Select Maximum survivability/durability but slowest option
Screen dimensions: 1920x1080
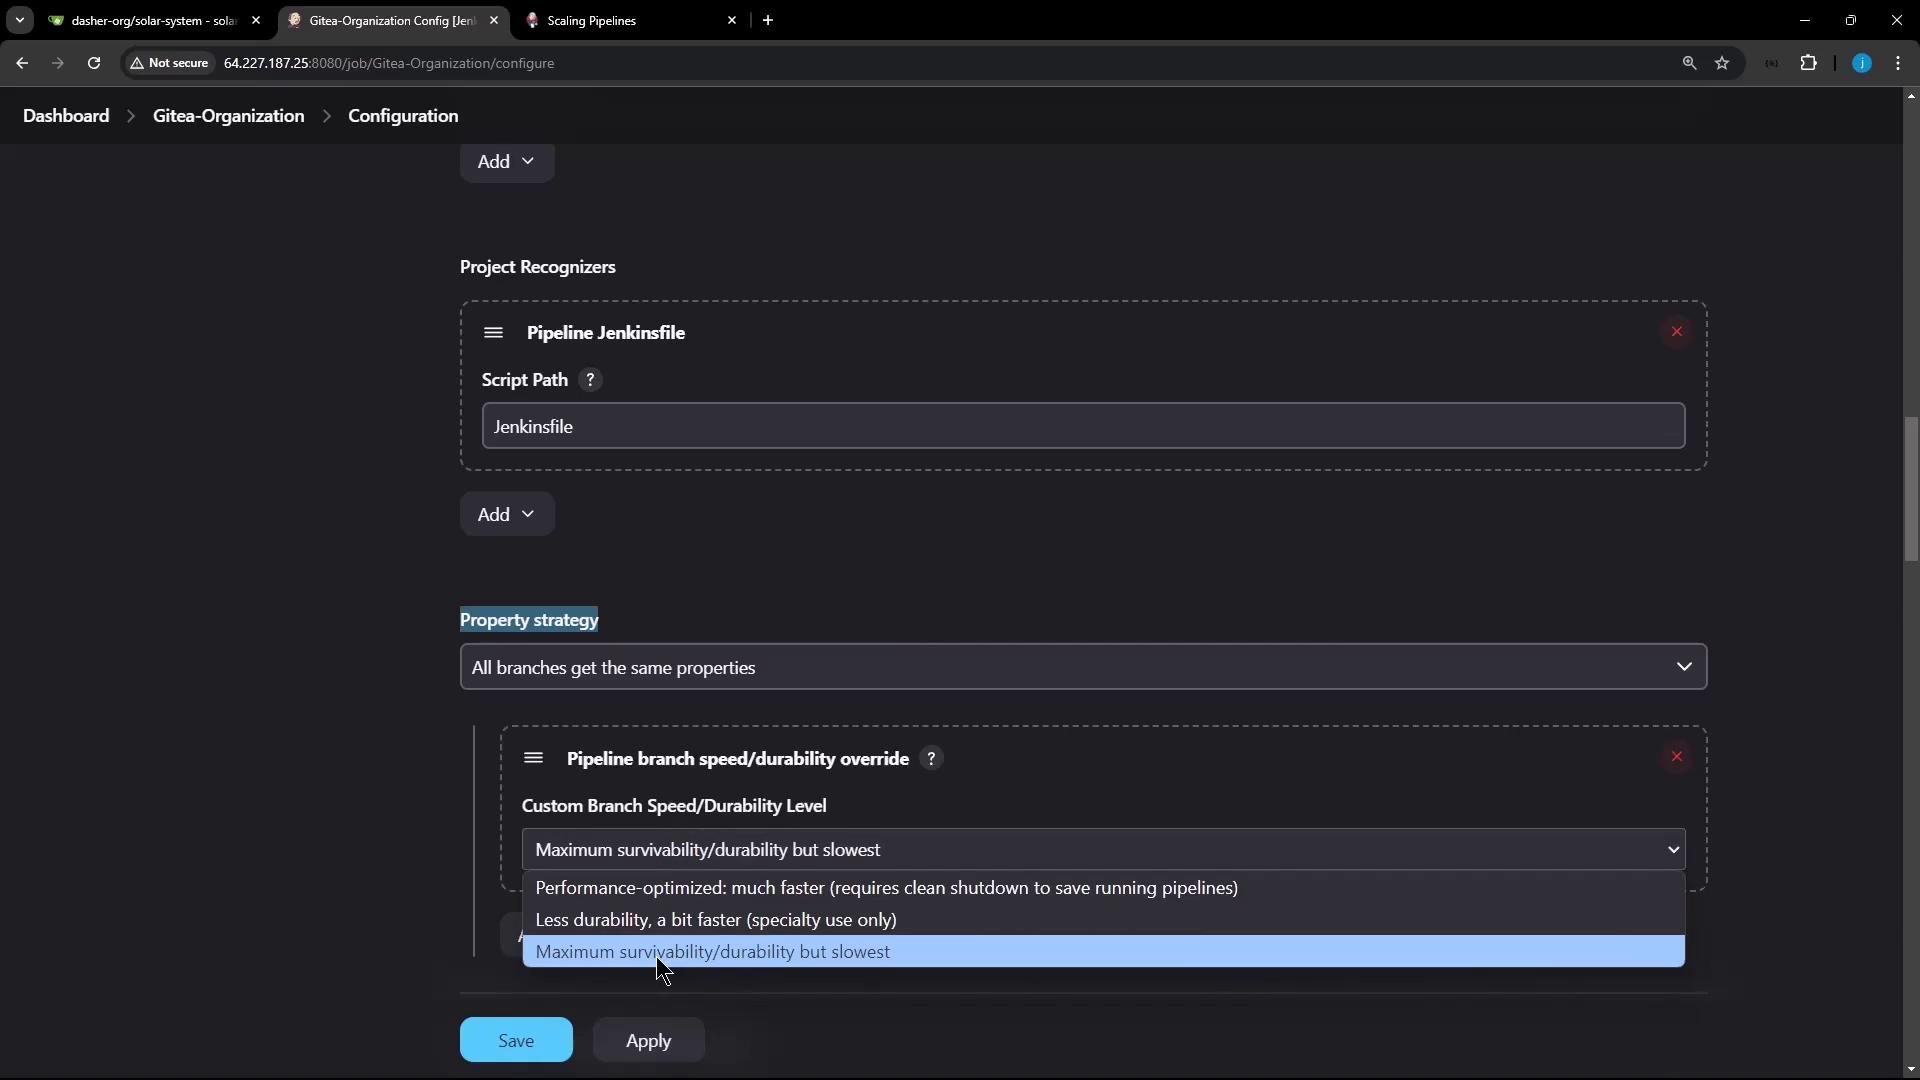(712, 952)
